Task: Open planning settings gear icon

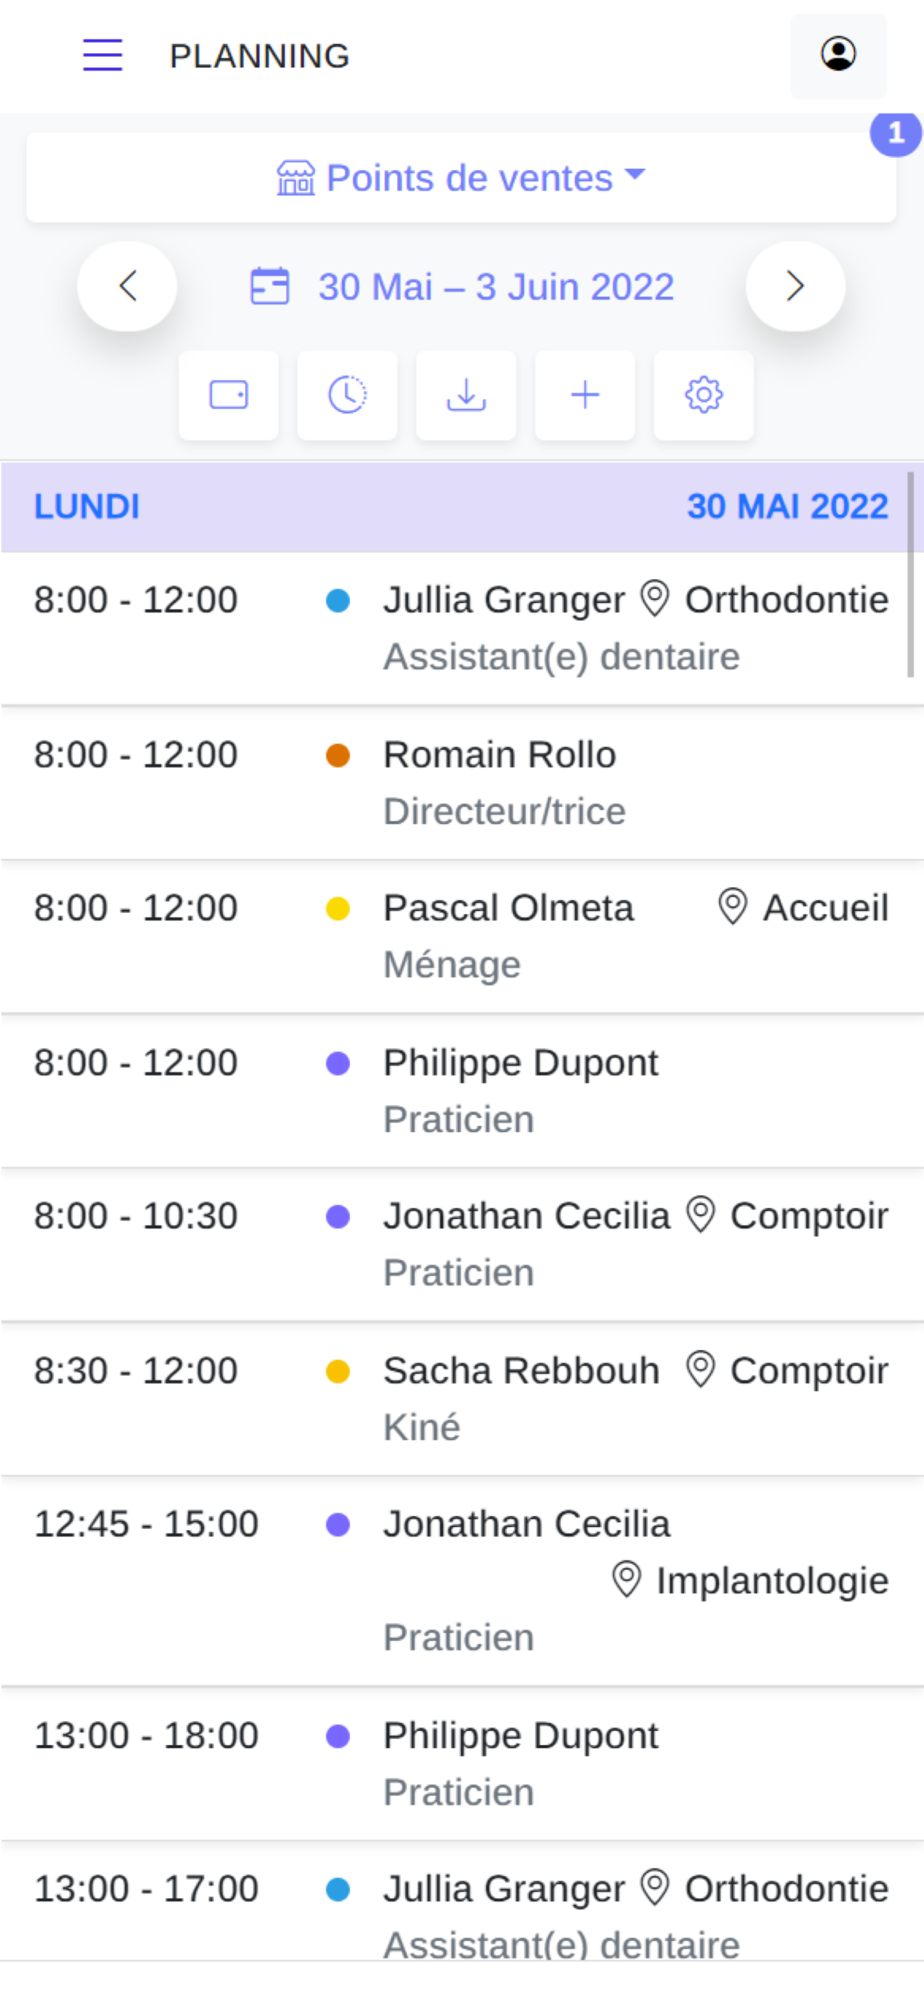Action: click(x=704, y=395)
